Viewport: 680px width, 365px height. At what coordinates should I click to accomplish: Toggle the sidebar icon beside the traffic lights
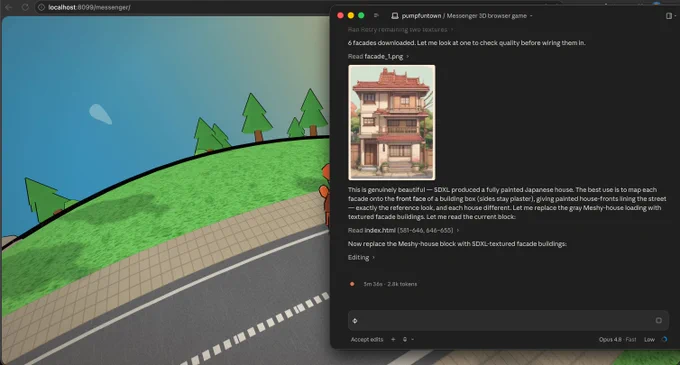(x=376, y=16)
